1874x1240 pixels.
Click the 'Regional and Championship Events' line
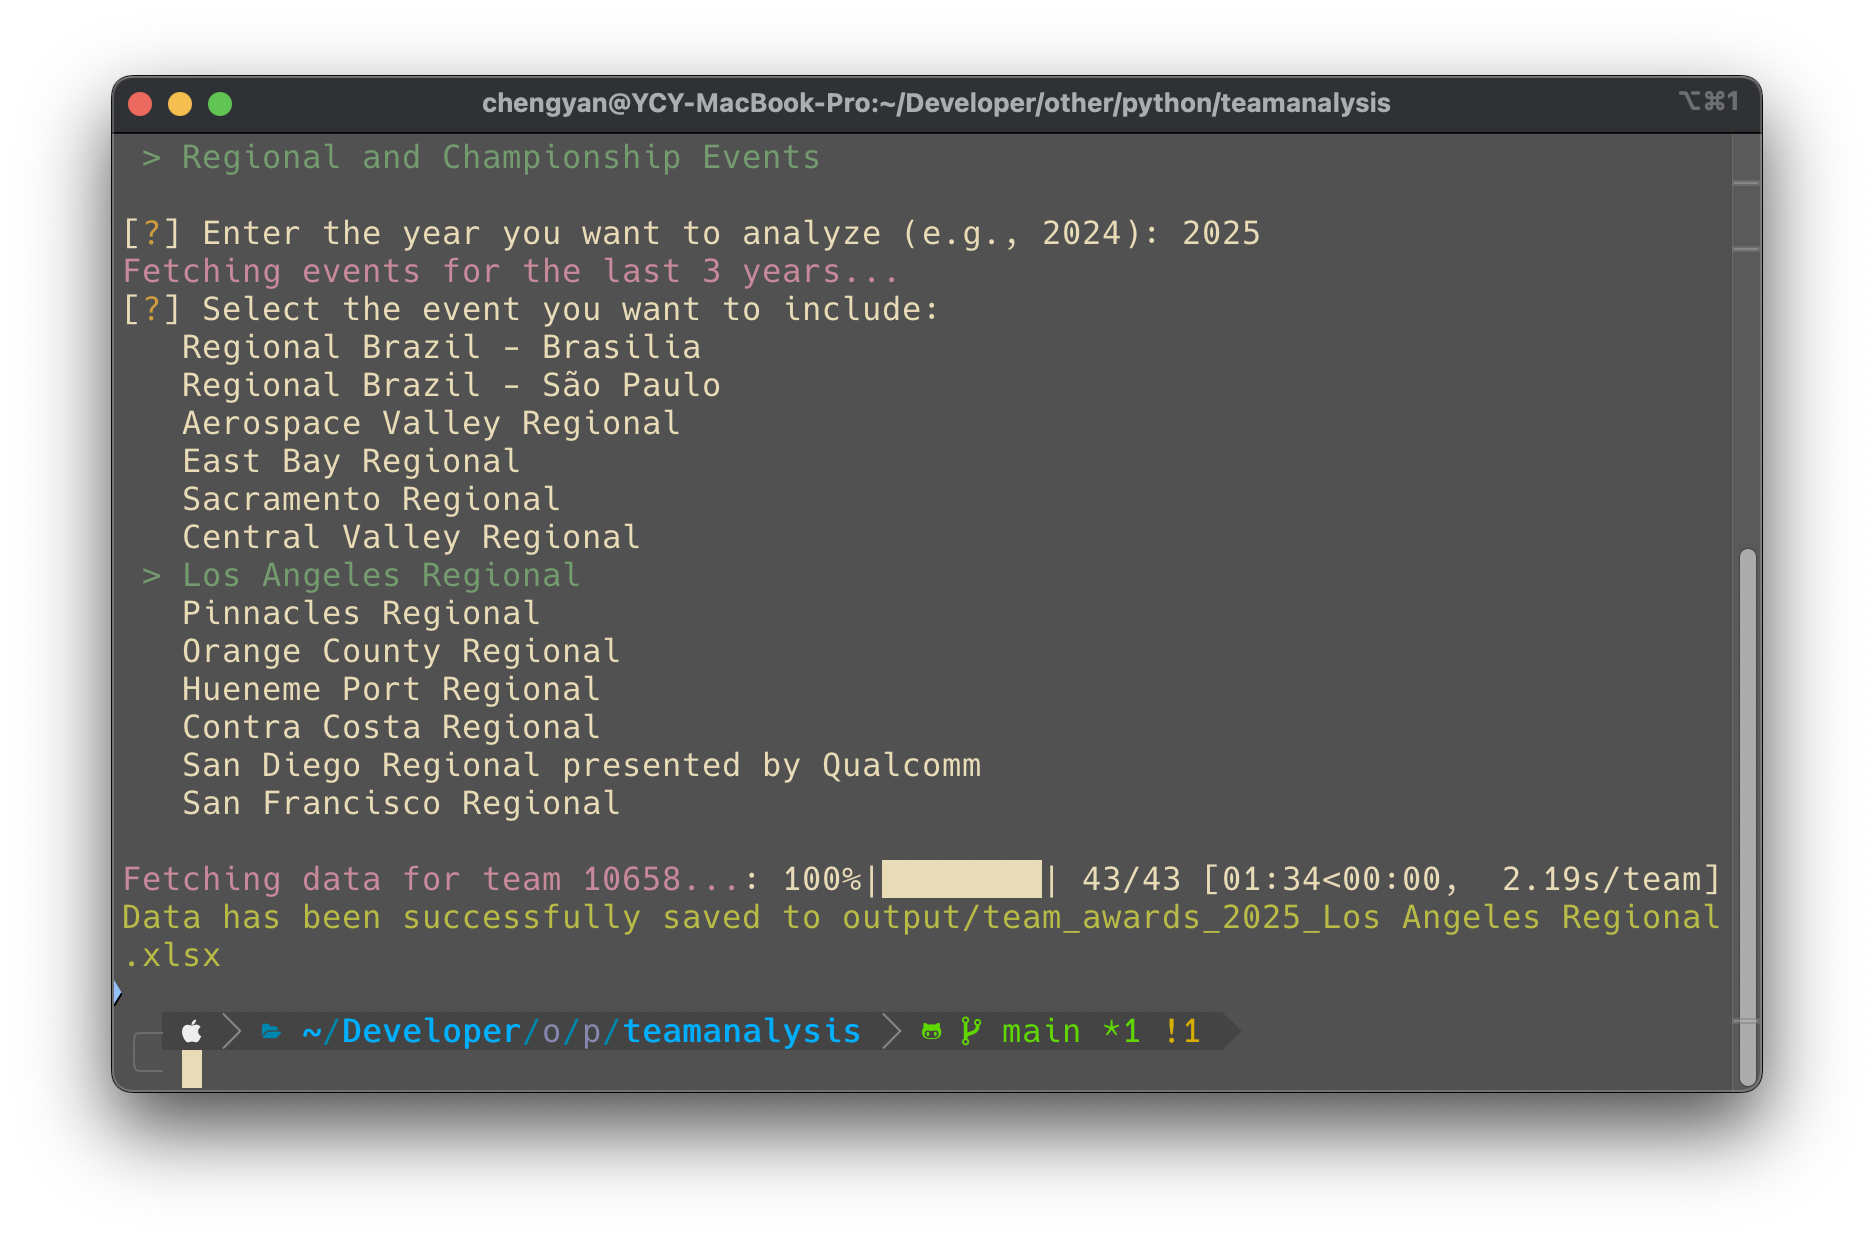coord(501,157)
